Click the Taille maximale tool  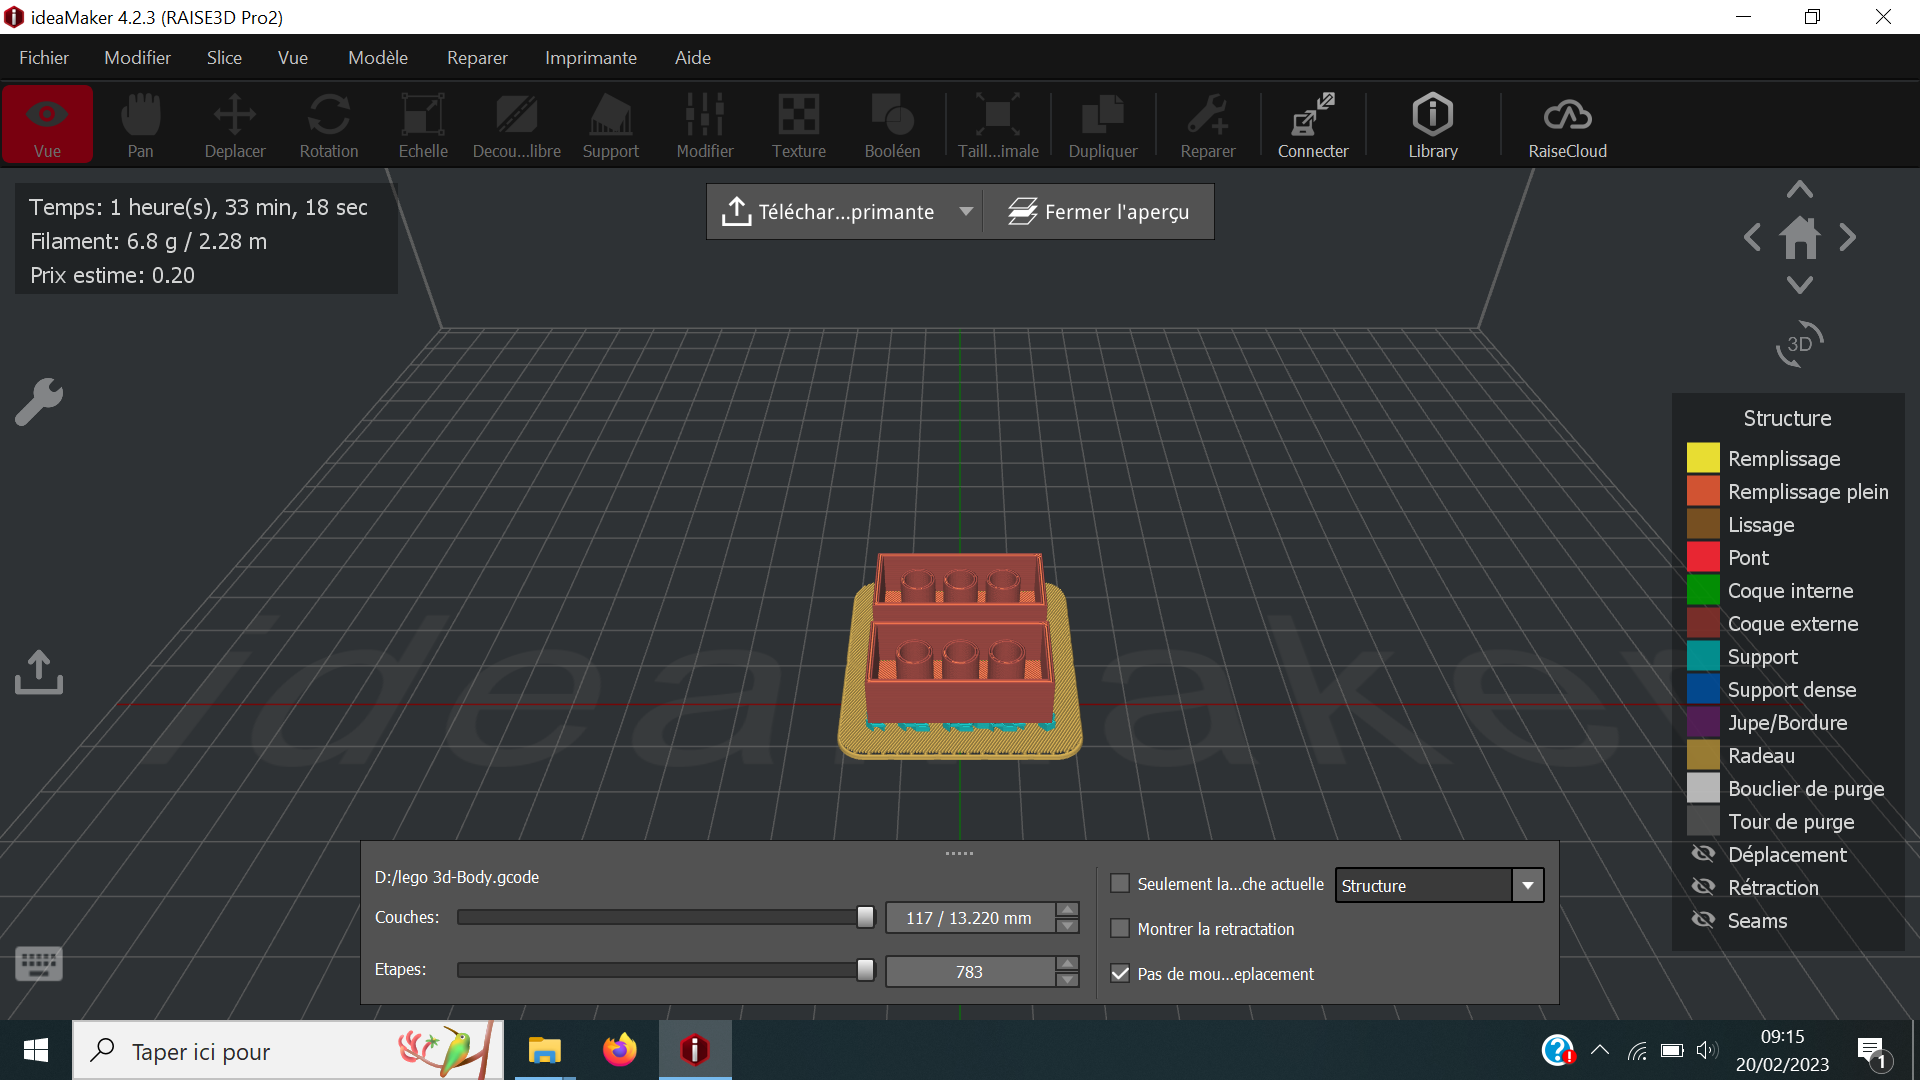click(x=998, y=125)
